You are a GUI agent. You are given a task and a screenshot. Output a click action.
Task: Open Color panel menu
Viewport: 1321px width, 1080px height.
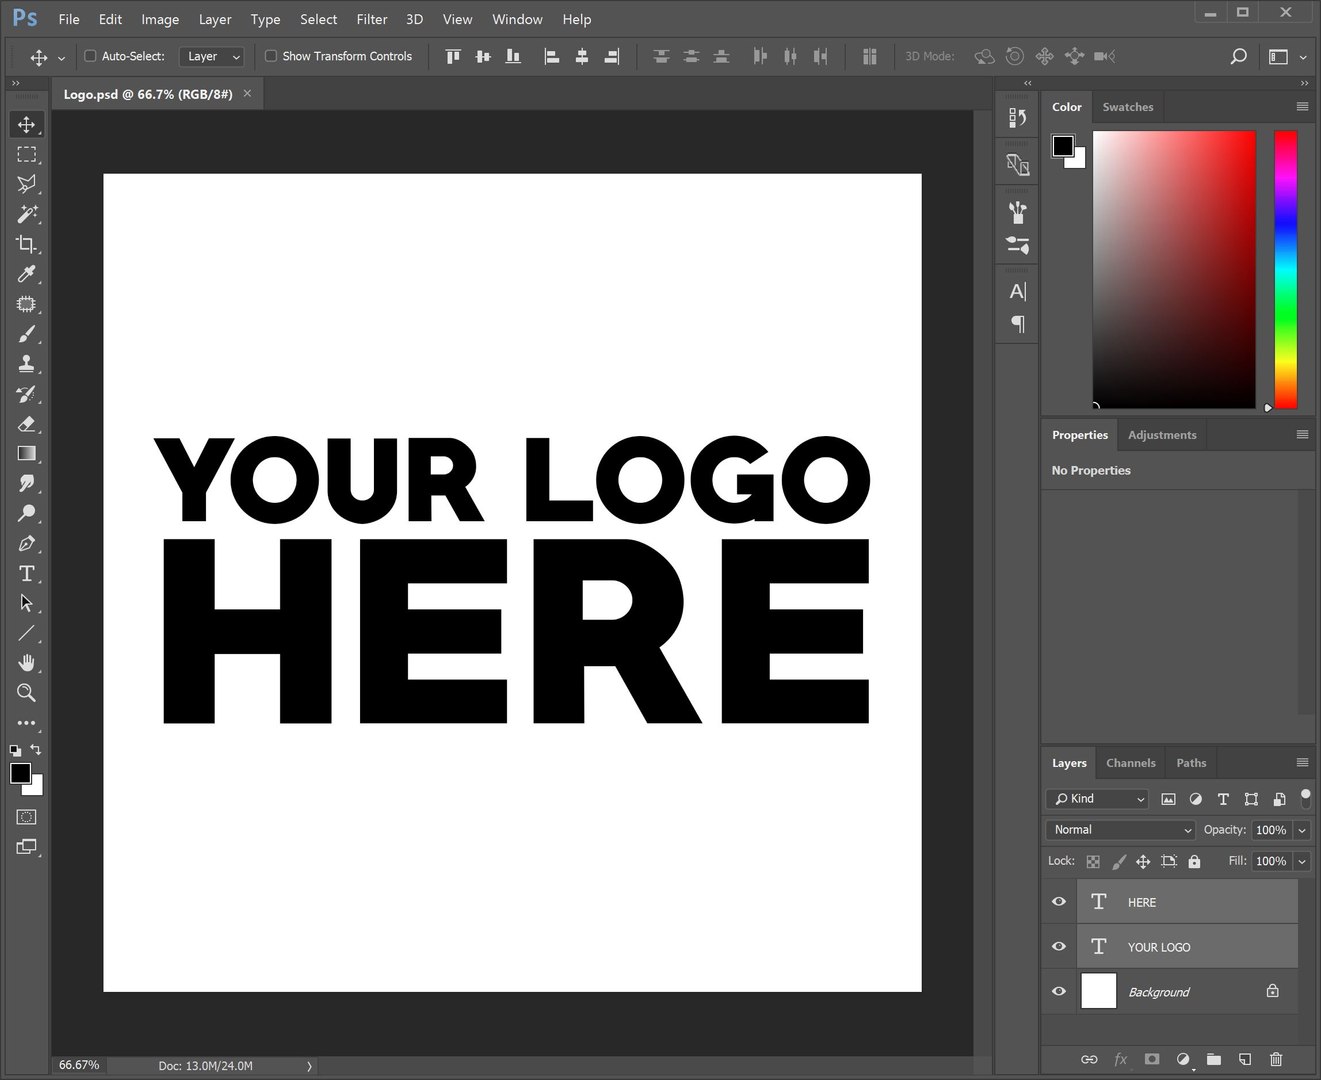point(1302,106)
